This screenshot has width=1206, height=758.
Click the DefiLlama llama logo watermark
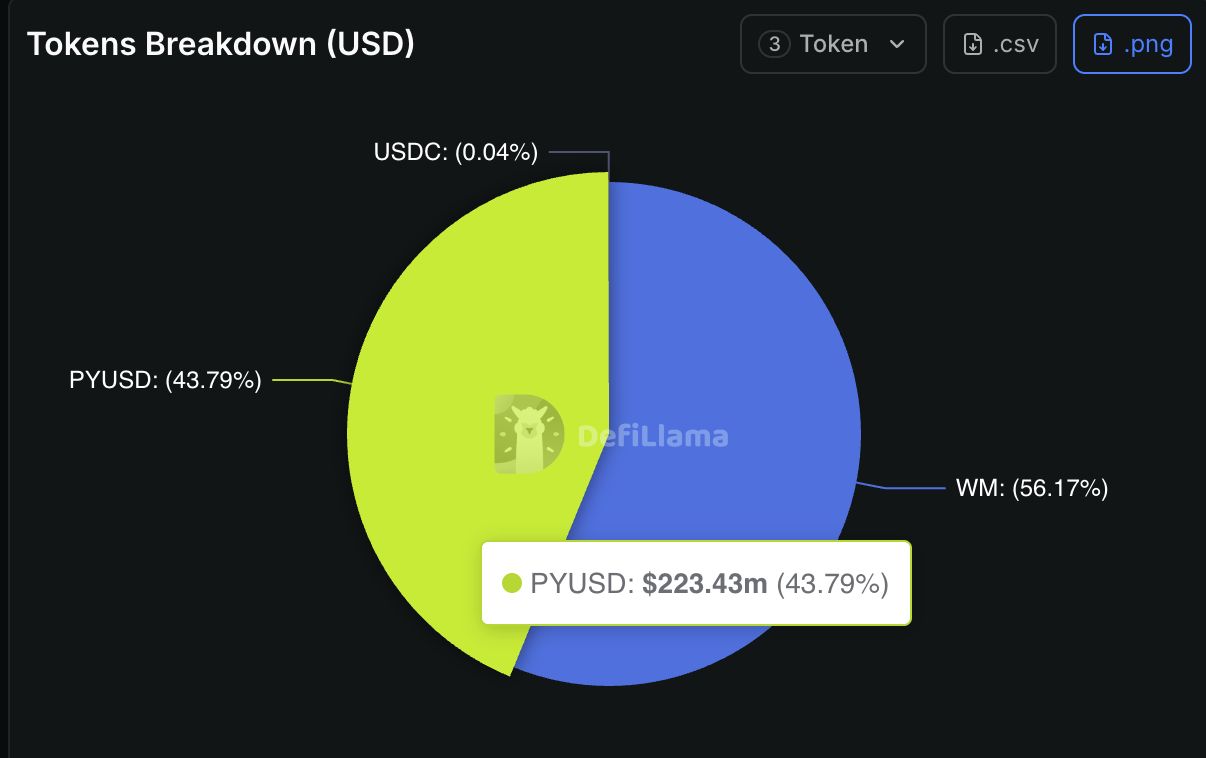pyautogui.click(x=528, y=434)
